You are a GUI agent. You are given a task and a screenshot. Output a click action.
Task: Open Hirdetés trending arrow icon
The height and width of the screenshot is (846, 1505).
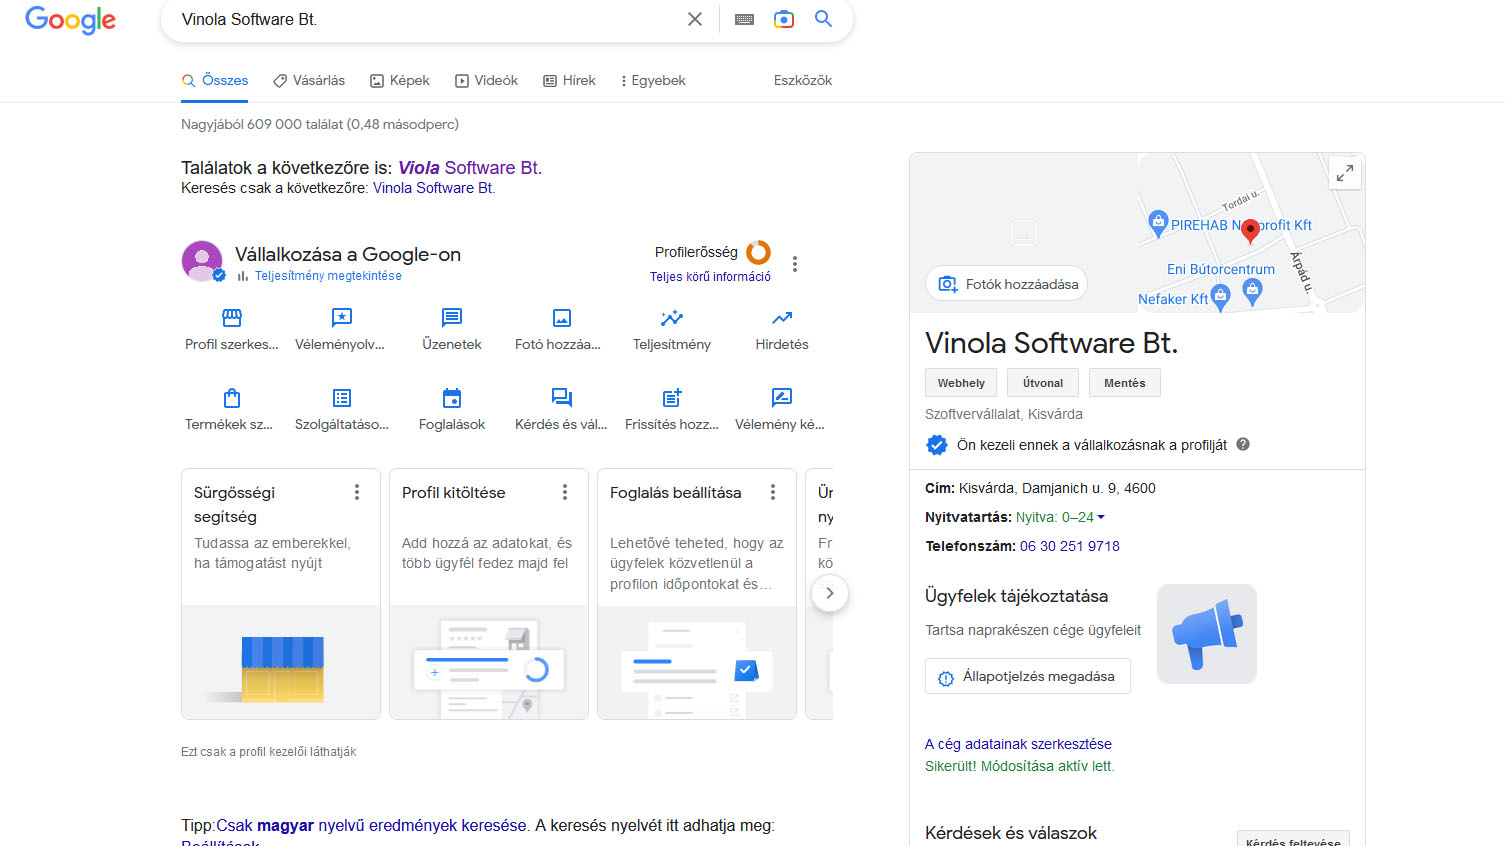782,318
